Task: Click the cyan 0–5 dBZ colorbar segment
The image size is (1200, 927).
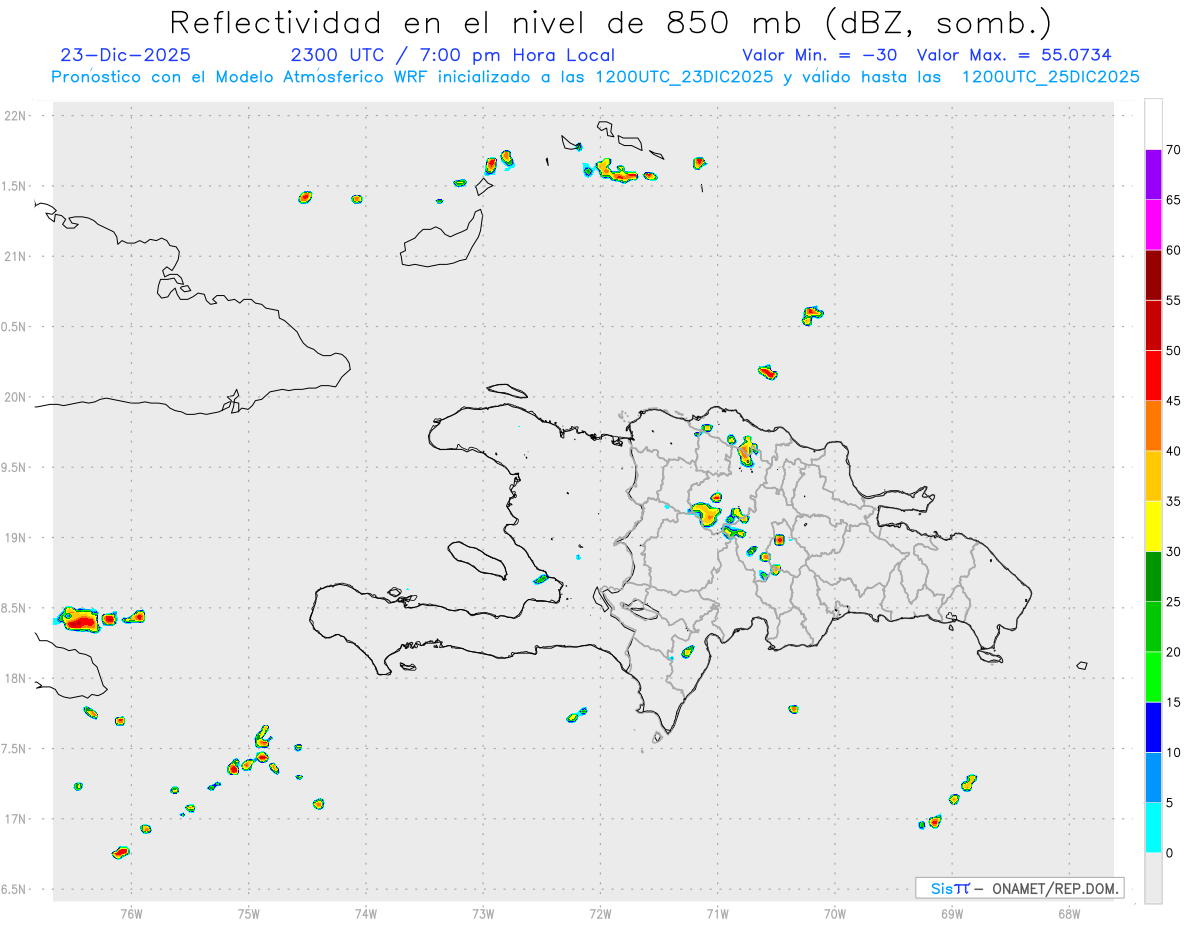Action: 1153,828
